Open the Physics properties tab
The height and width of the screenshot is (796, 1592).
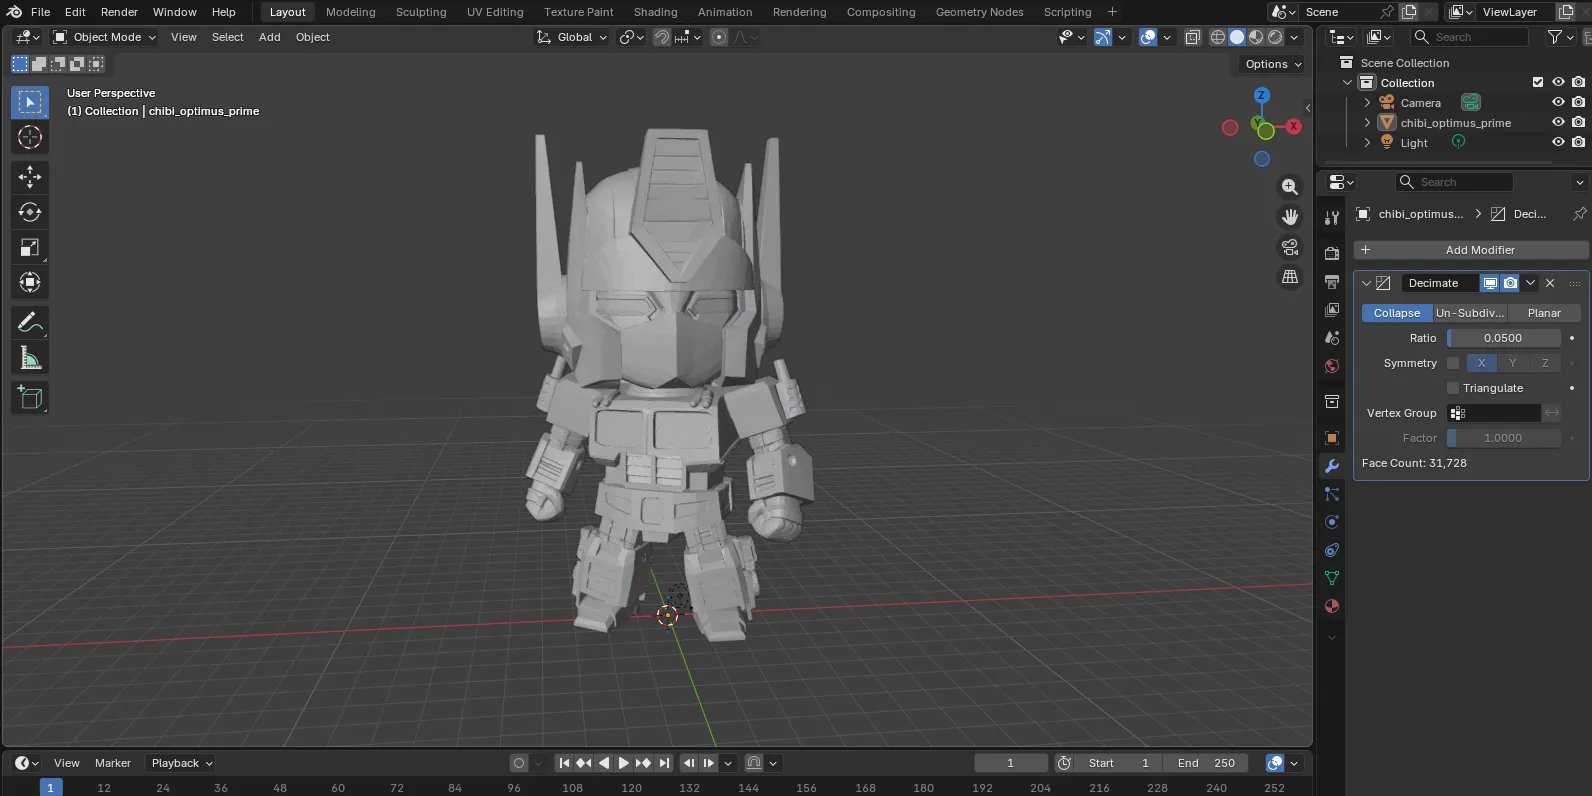(x=1332, y=522)
